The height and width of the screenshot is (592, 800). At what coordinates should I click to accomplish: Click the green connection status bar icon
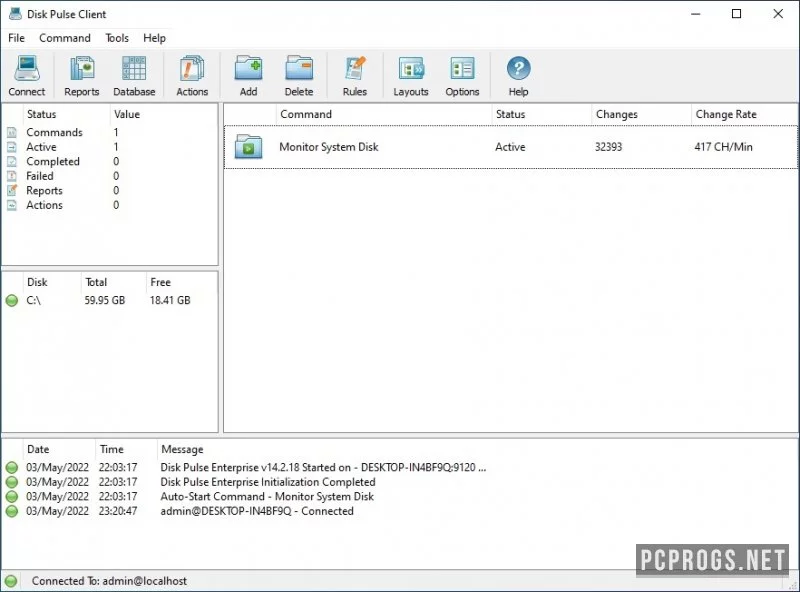point(11,581)
